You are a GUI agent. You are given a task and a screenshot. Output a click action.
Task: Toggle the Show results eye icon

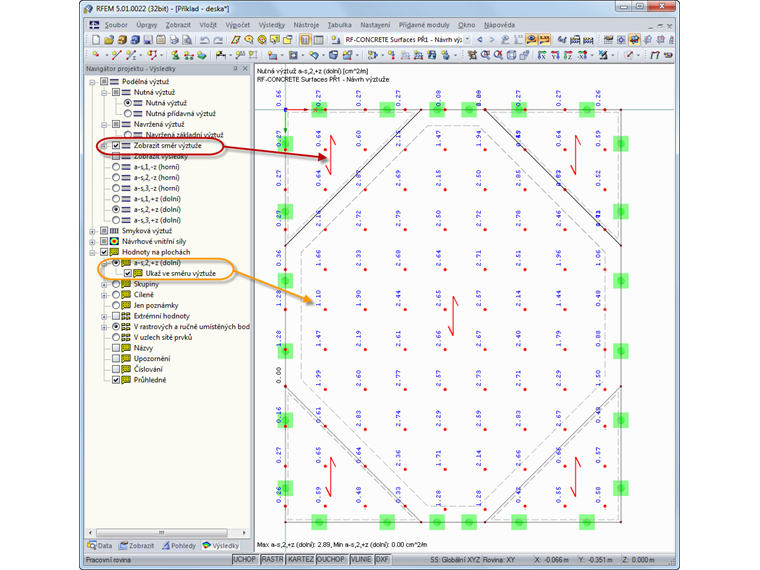[531, 40]
